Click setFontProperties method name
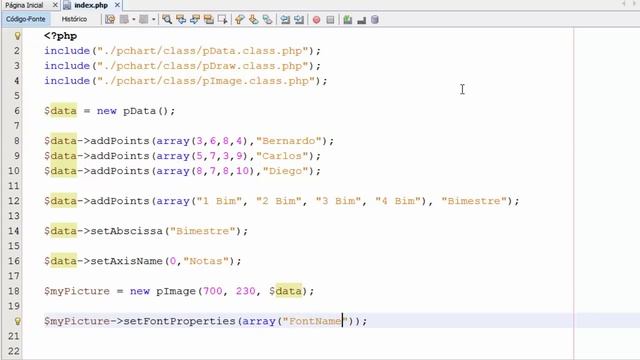This screenshot has height=360, width=640. pos(179,321)
